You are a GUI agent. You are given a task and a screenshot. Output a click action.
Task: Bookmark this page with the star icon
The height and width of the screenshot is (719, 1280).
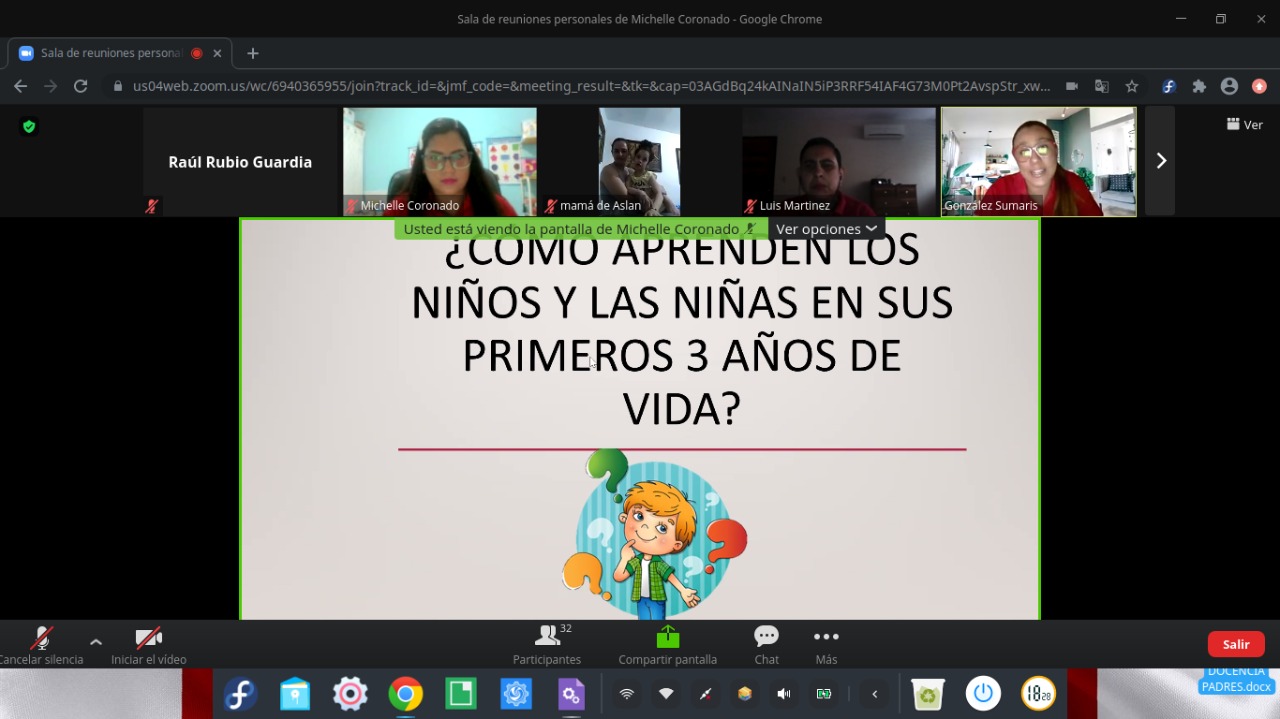click(1132, 86)
